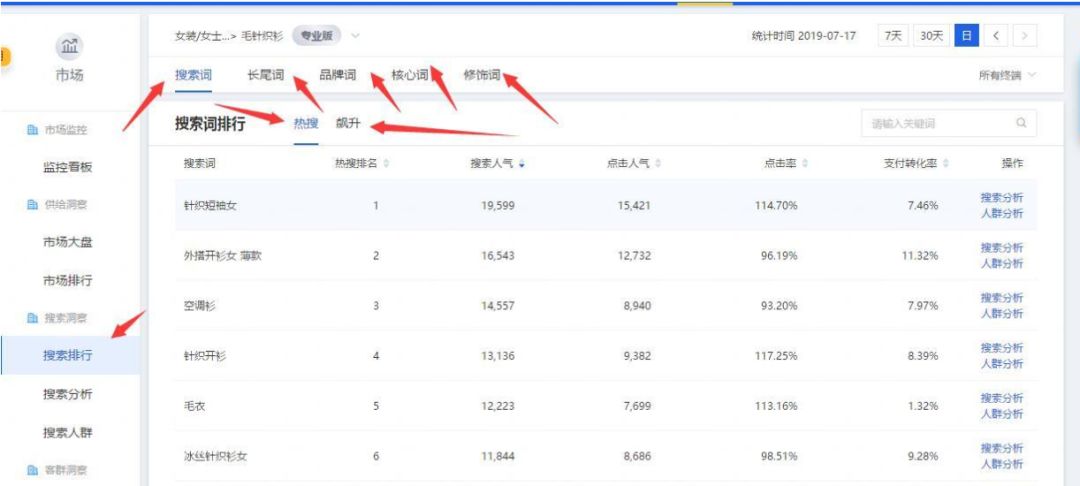Click the 11.32% conversion rate value
Viewport: 1080px width, 486px height.
coord(919,256)
